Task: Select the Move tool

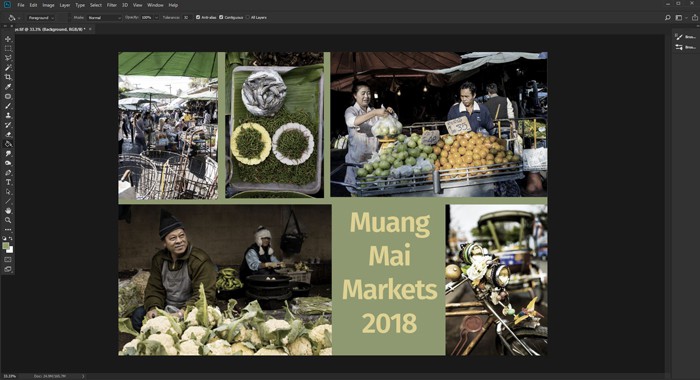Action: tap(8, 39)
